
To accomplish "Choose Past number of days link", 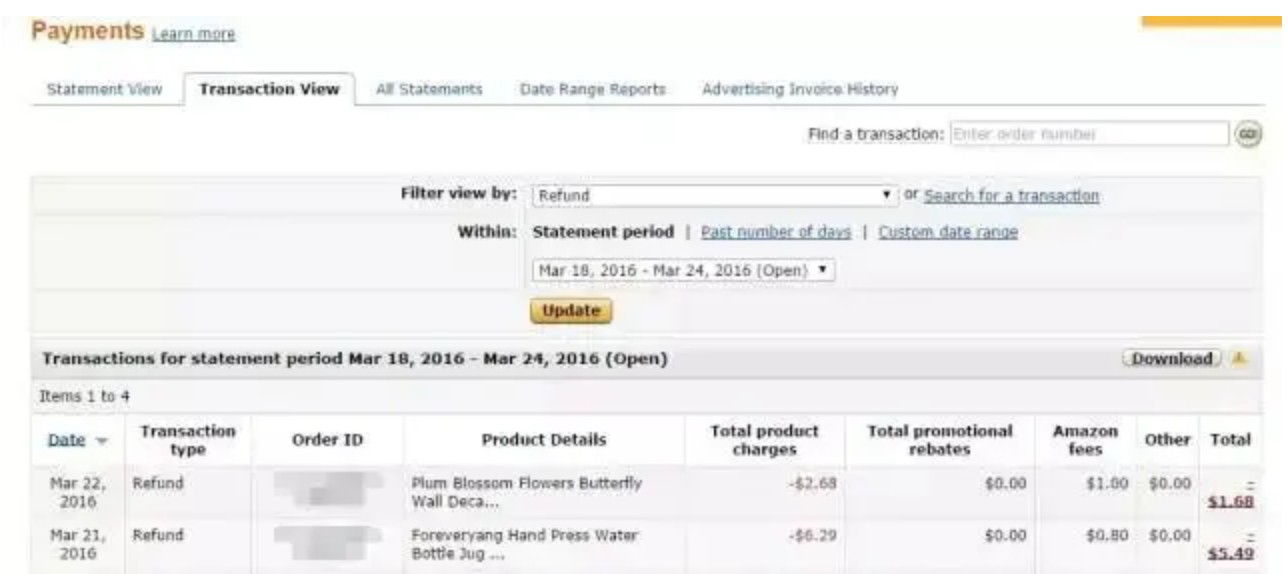I will point(776,232).
